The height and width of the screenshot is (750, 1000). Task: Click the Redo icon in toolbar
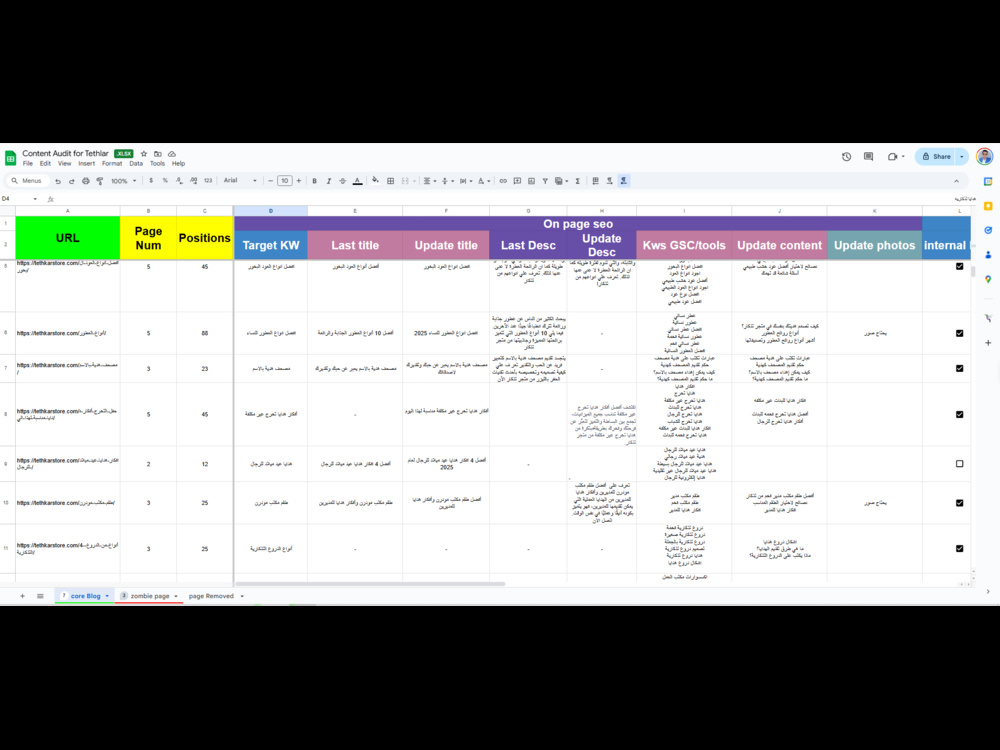[71, 181]
